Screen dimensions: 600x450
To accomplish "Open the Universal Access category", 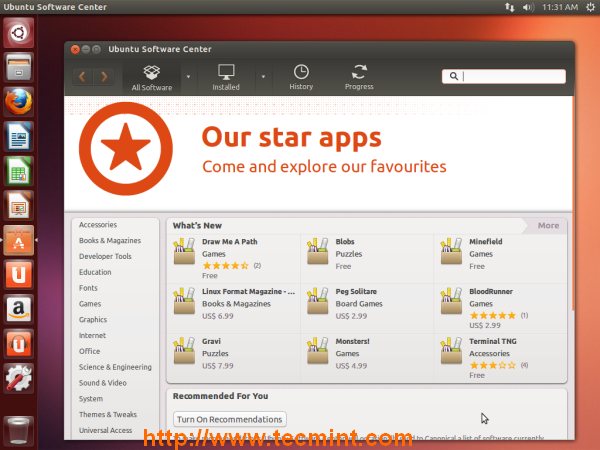I will 105,430.
